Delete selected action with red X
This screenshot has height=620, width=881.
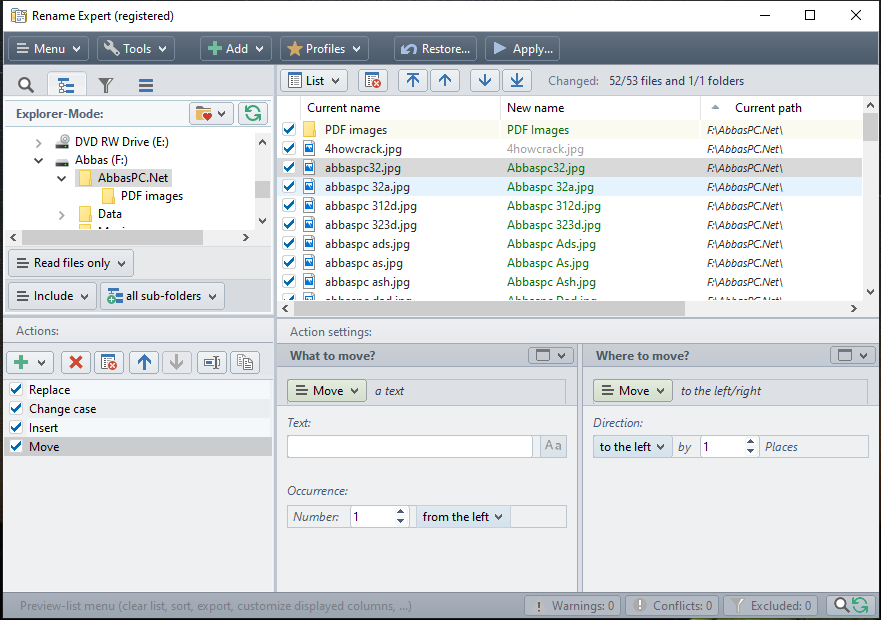click(76, 363)
